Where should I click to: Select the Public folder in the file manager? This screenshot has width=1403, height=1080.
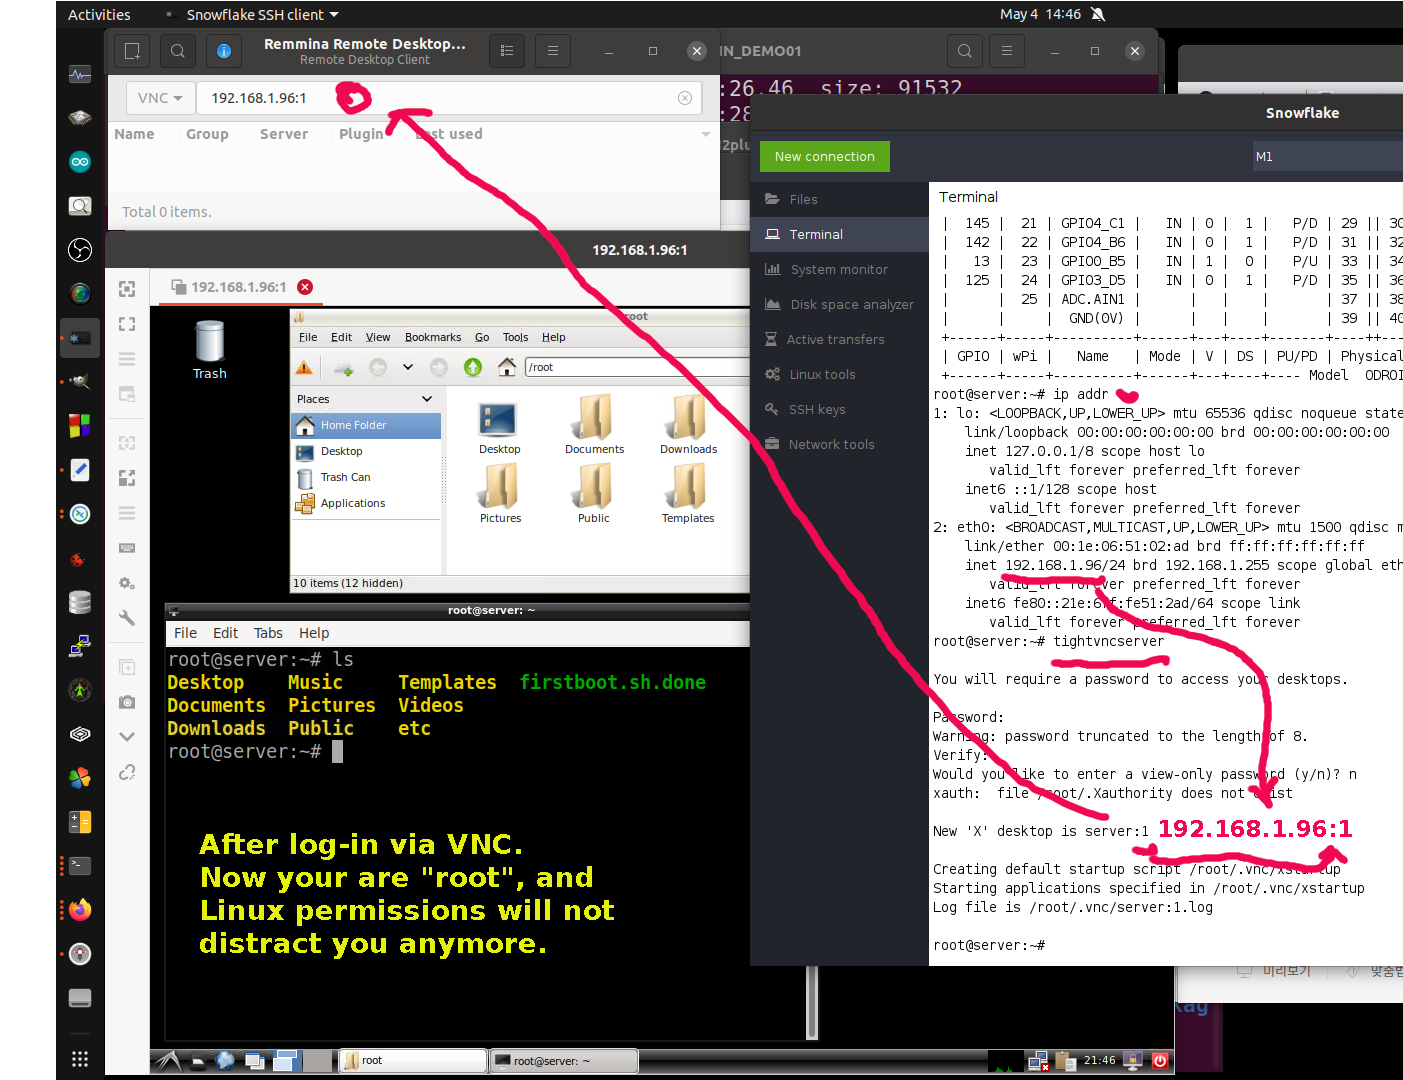coord(594,494)
